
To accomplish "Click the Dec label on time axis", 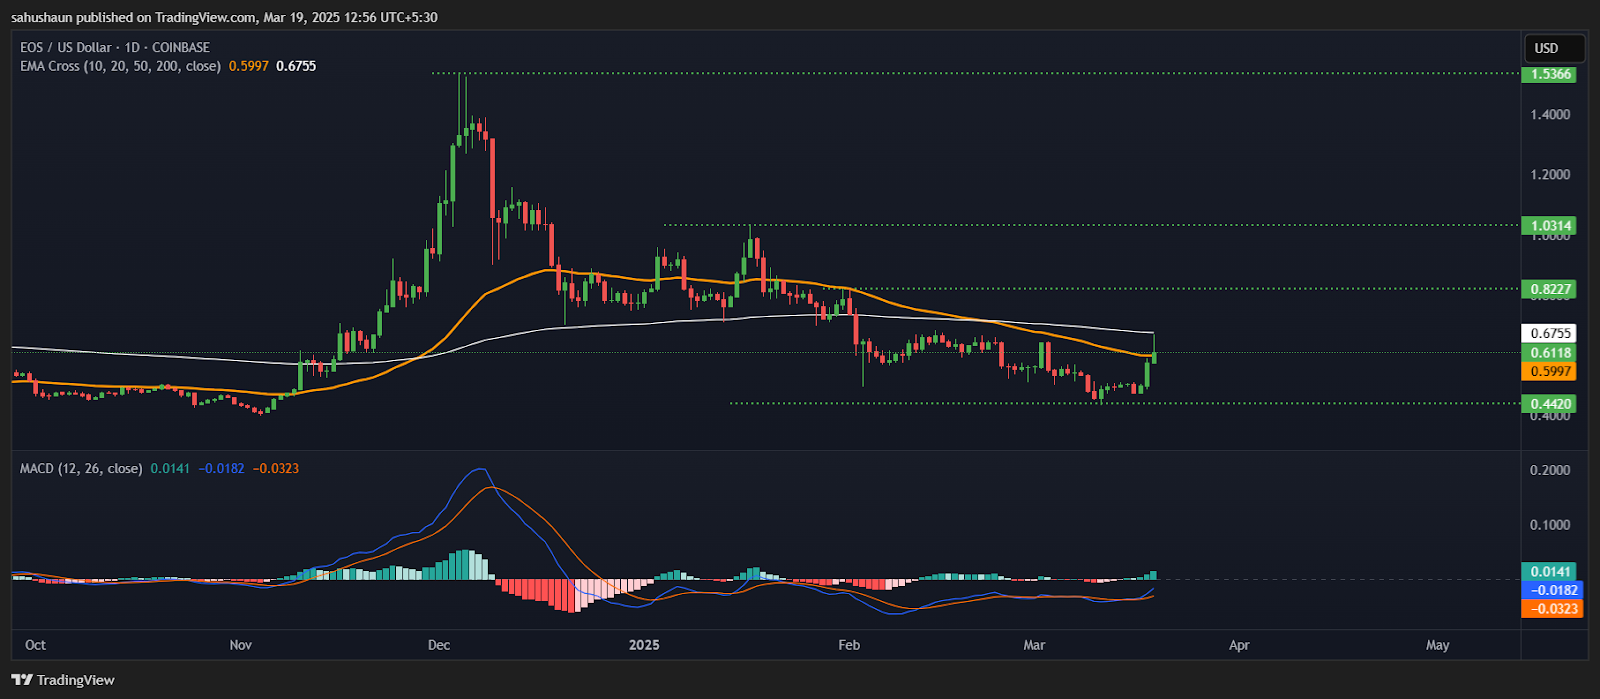I will (438, 645).
